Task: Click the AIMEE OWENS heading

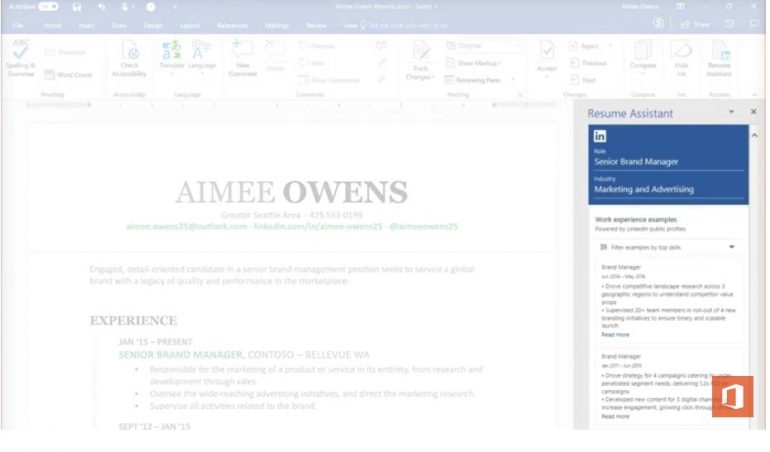Action: point(292,192)
